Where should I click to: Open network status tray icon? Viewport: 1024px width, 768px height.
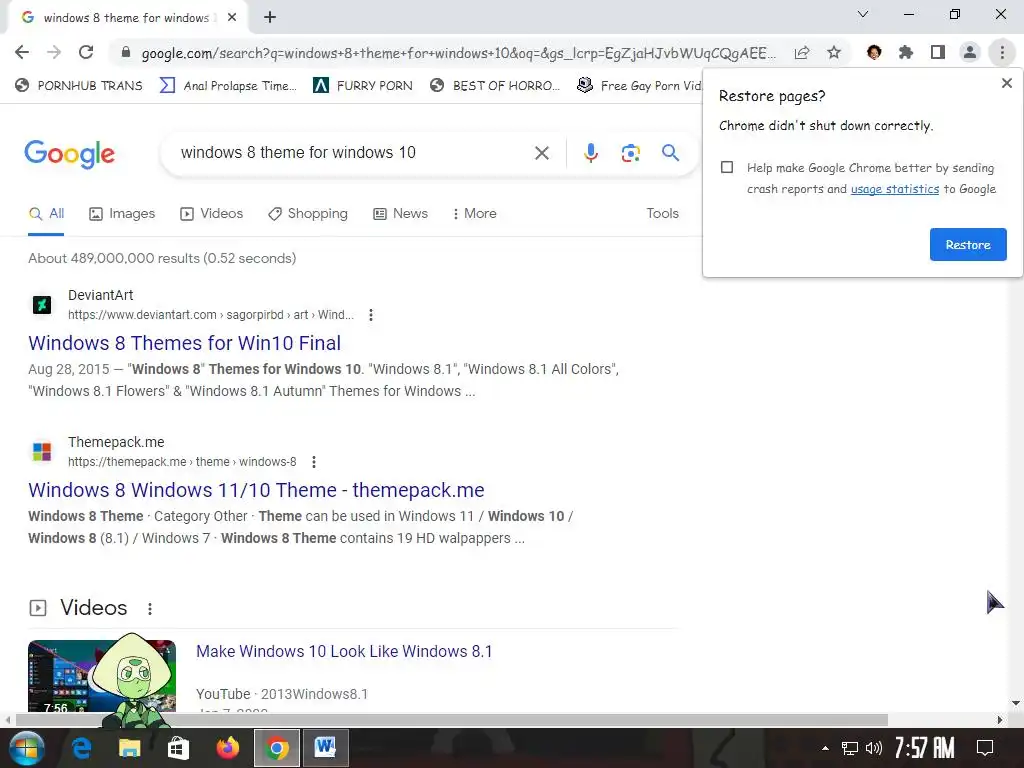(x=849, y=748)
